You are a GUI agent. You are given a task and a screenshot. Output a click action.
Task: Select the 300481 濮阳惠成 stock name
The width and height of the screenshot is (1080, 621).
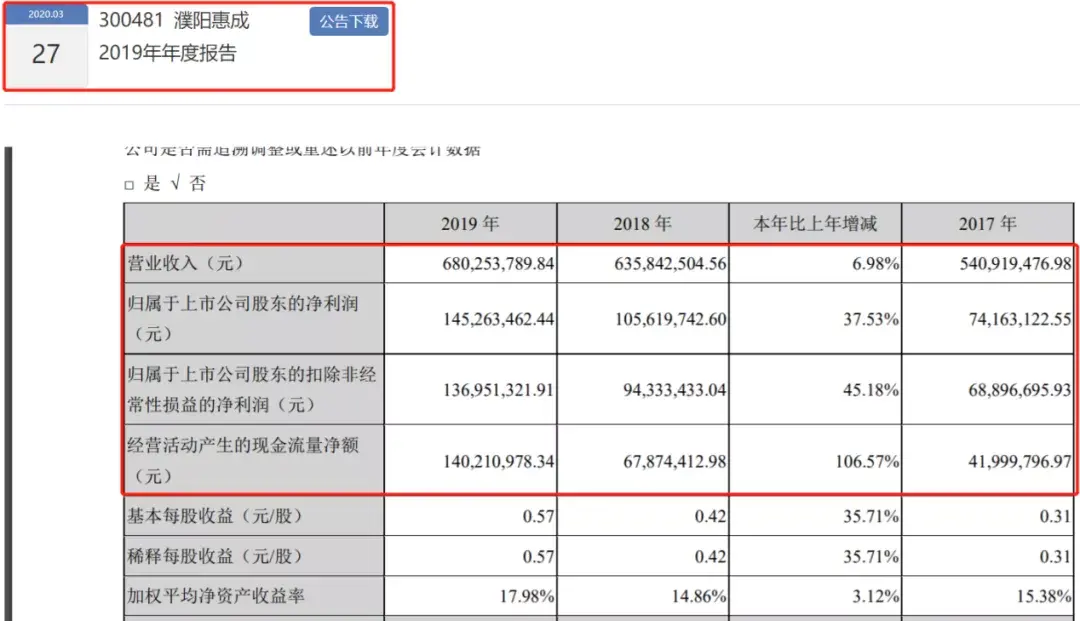tap(174, 20)
